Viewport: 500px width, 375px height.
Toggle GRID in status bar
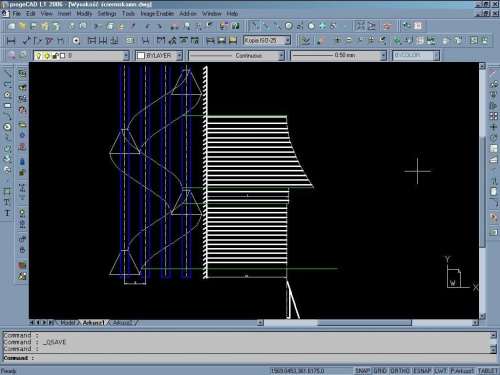(380, 371)
